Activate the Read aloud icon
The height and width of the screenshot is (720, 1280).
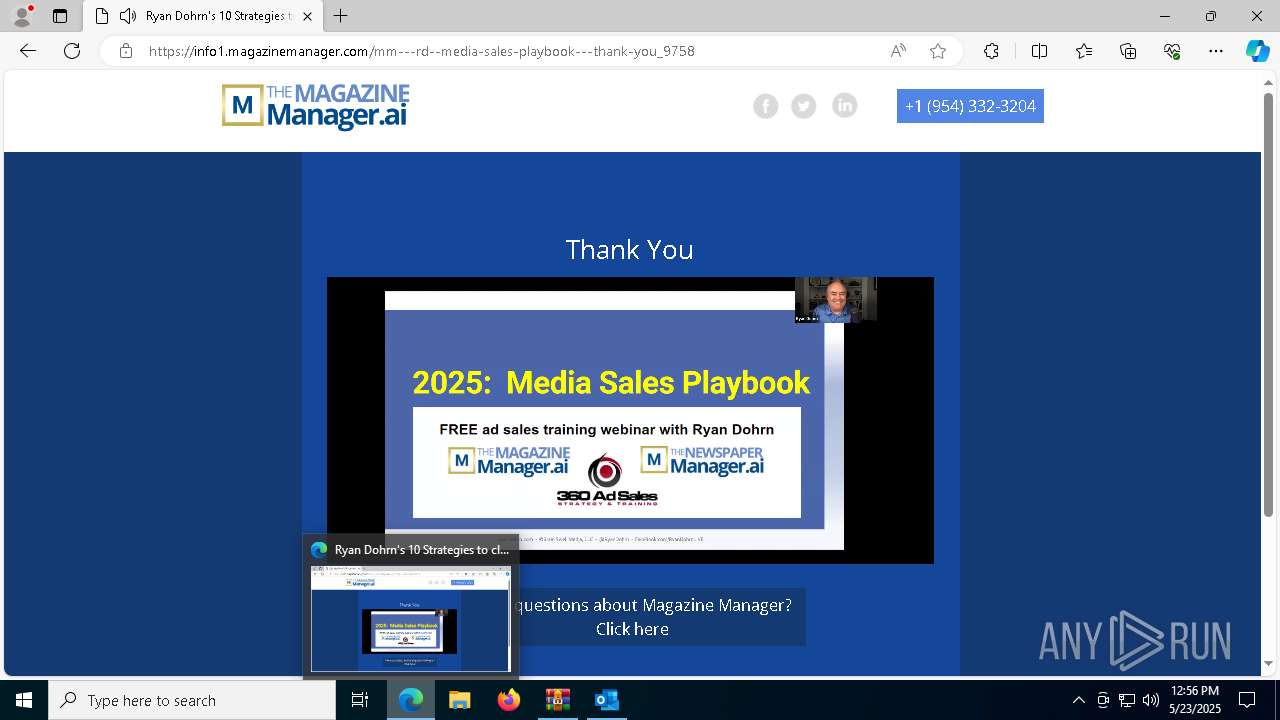pos(898,51)
